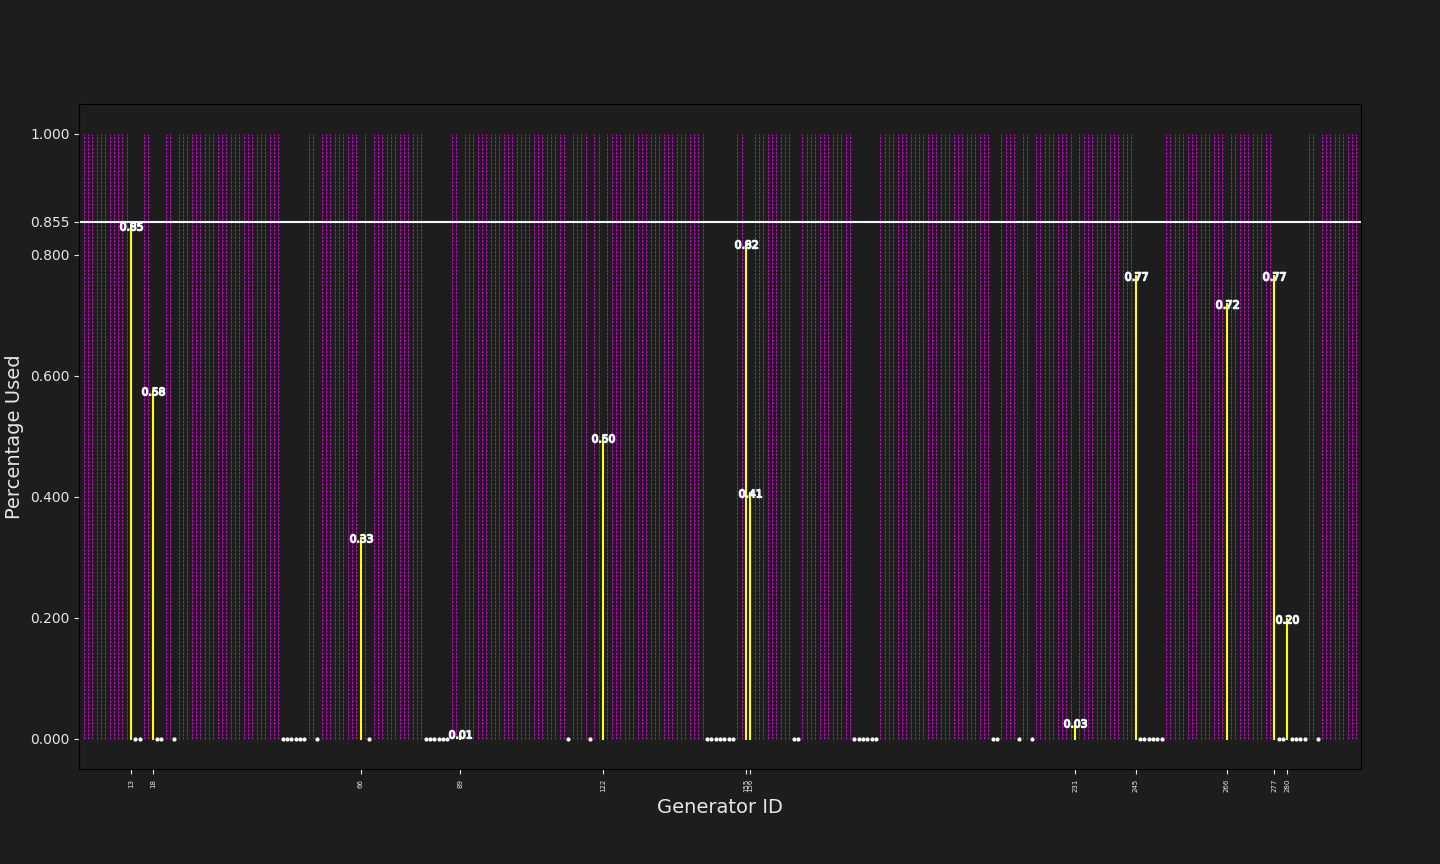Click the Generator ID axis title

pos(719,807)
